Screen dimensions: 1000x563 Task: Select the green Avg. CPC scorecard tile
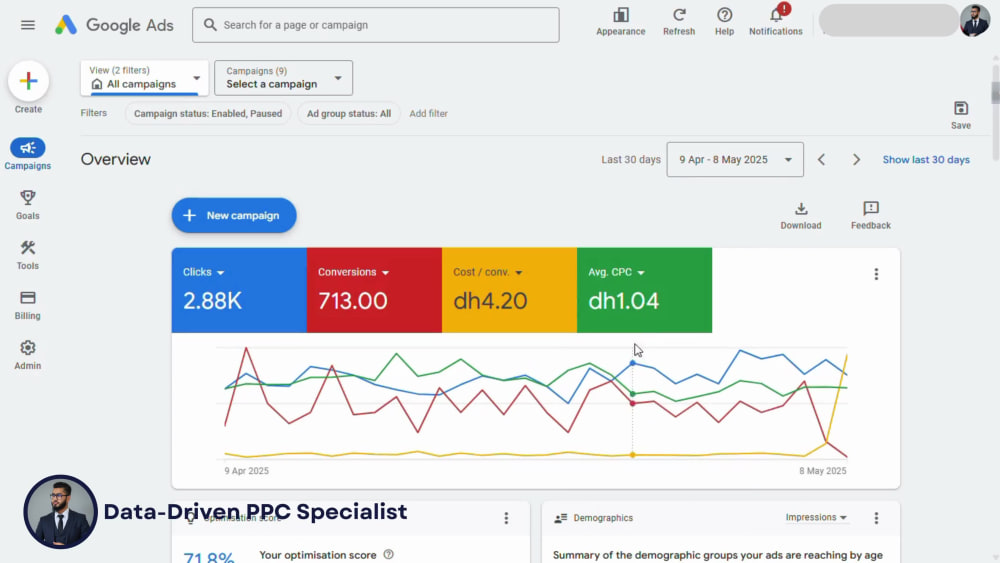click(x=645, y=290)
